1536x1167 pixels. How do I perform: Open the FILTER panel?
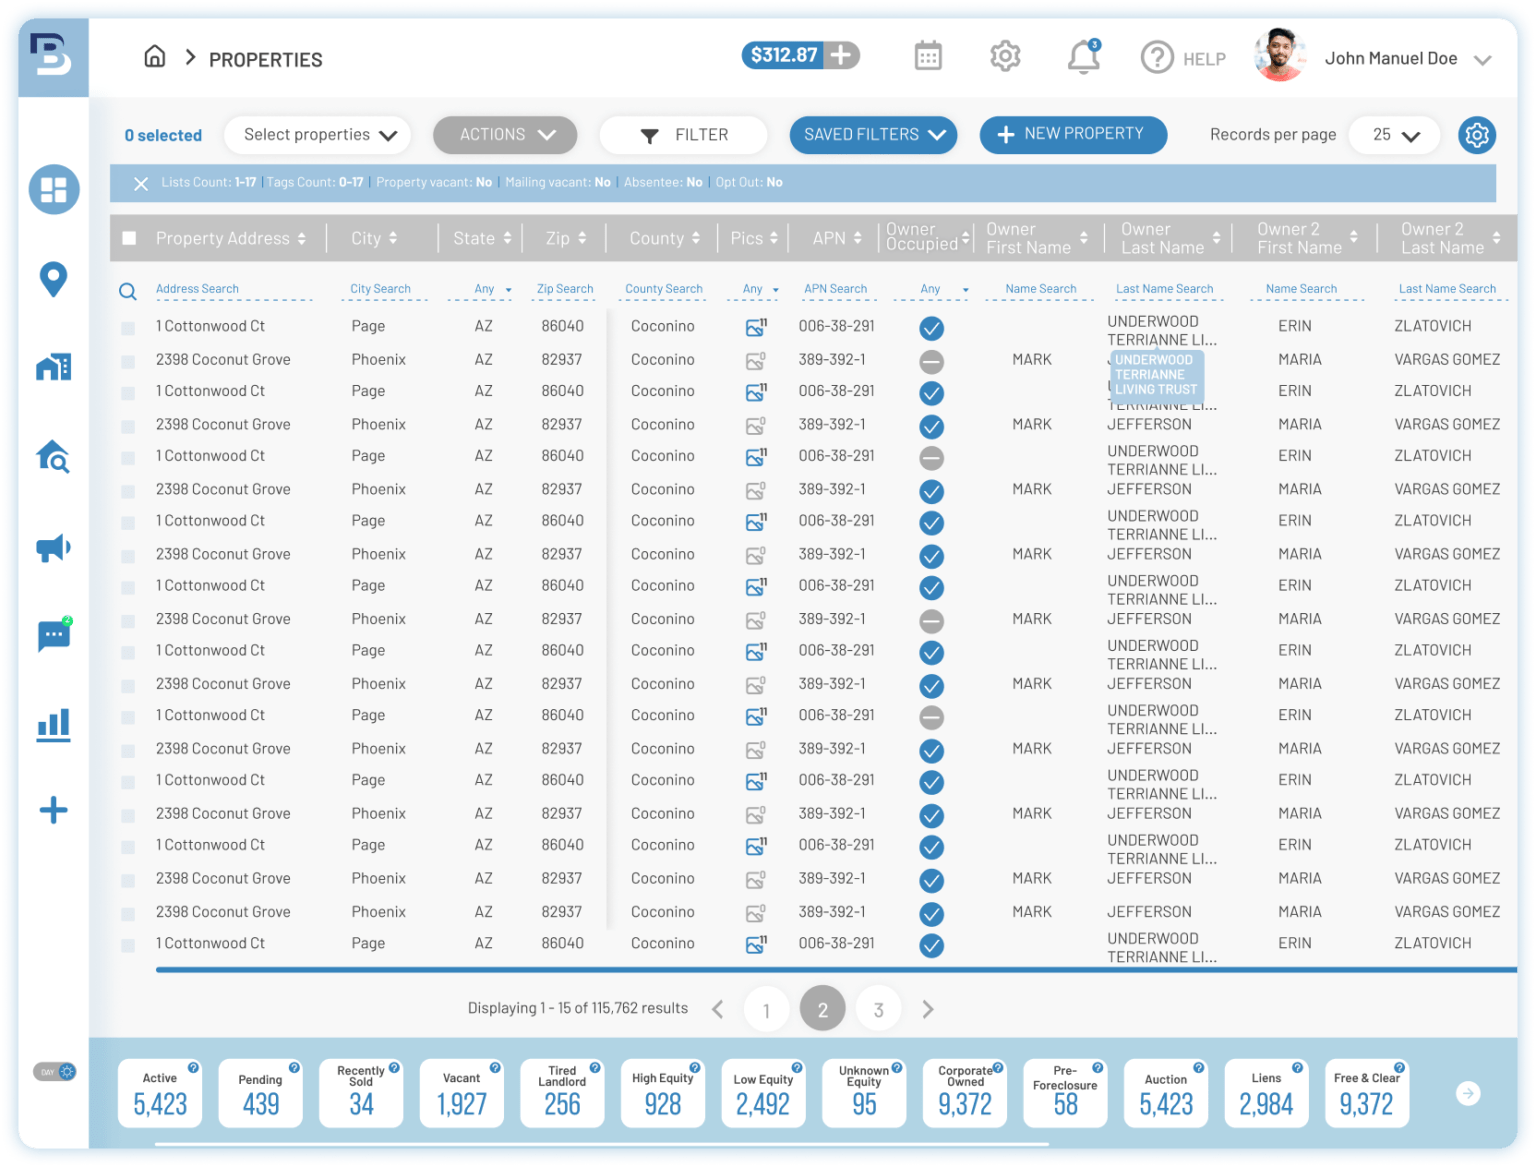point(683,134)
